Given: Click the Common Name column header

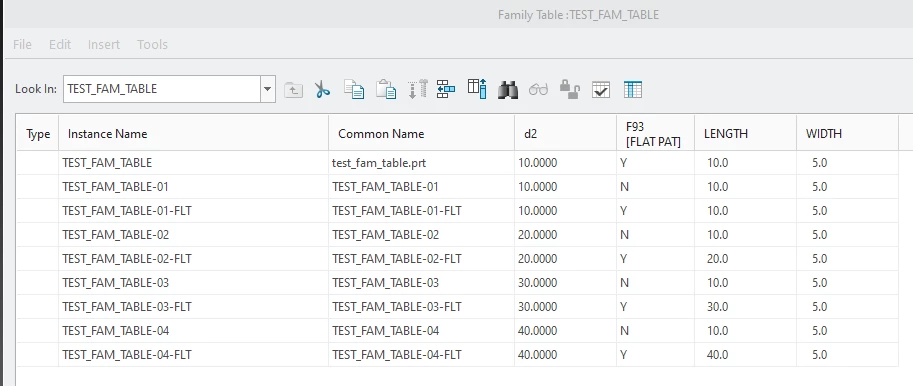Looking at the screenshot, I should pyautogui.click(x=422, y=134).
